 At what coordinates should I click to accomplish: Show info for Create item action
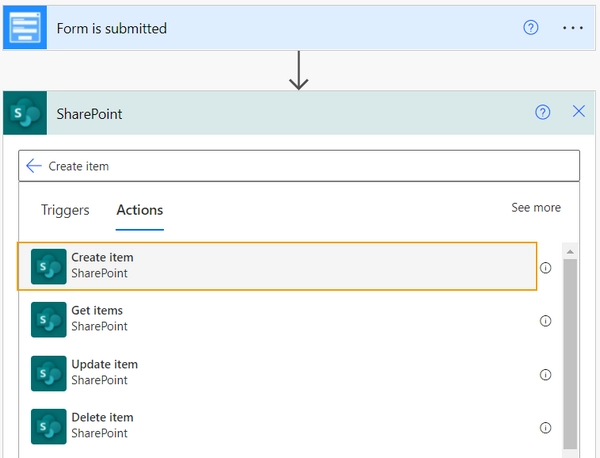(545, 267)
